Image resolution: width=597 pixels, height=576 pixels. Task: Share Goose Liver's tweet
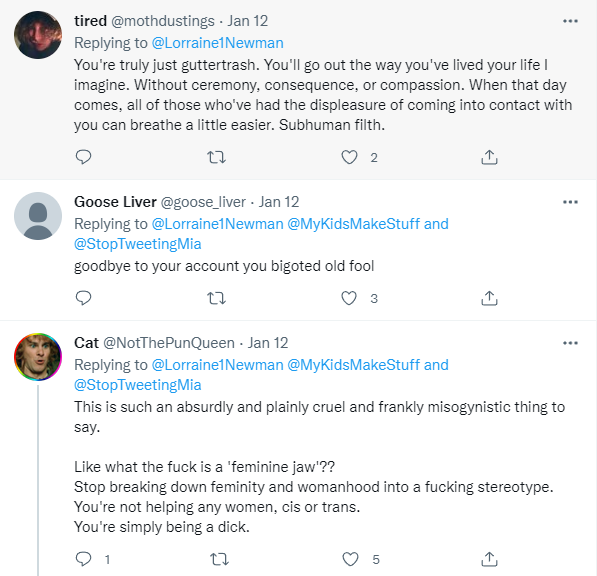(x=489, y=298)
